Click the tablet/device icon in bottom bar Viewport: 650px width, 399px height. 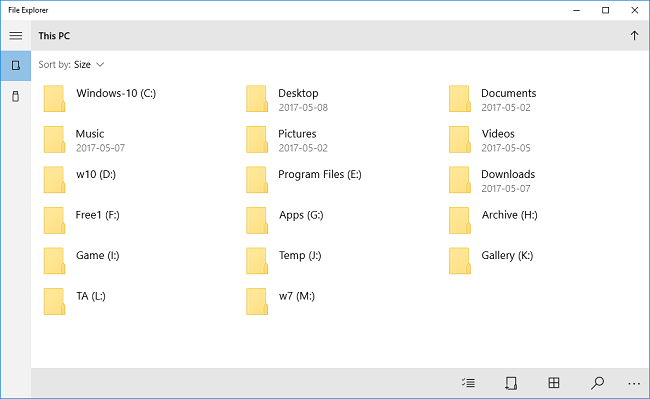pos(511,383)
